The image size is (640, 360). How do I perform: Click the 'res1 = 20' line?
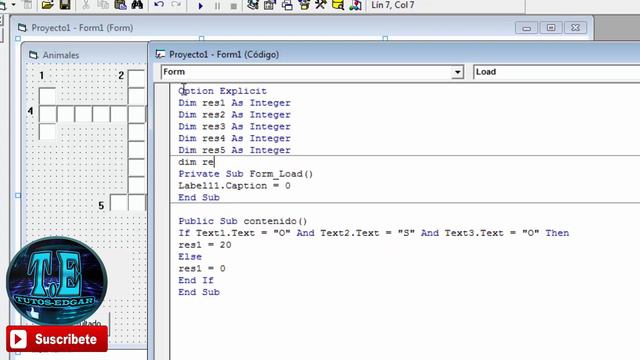(x=205, y=245)
